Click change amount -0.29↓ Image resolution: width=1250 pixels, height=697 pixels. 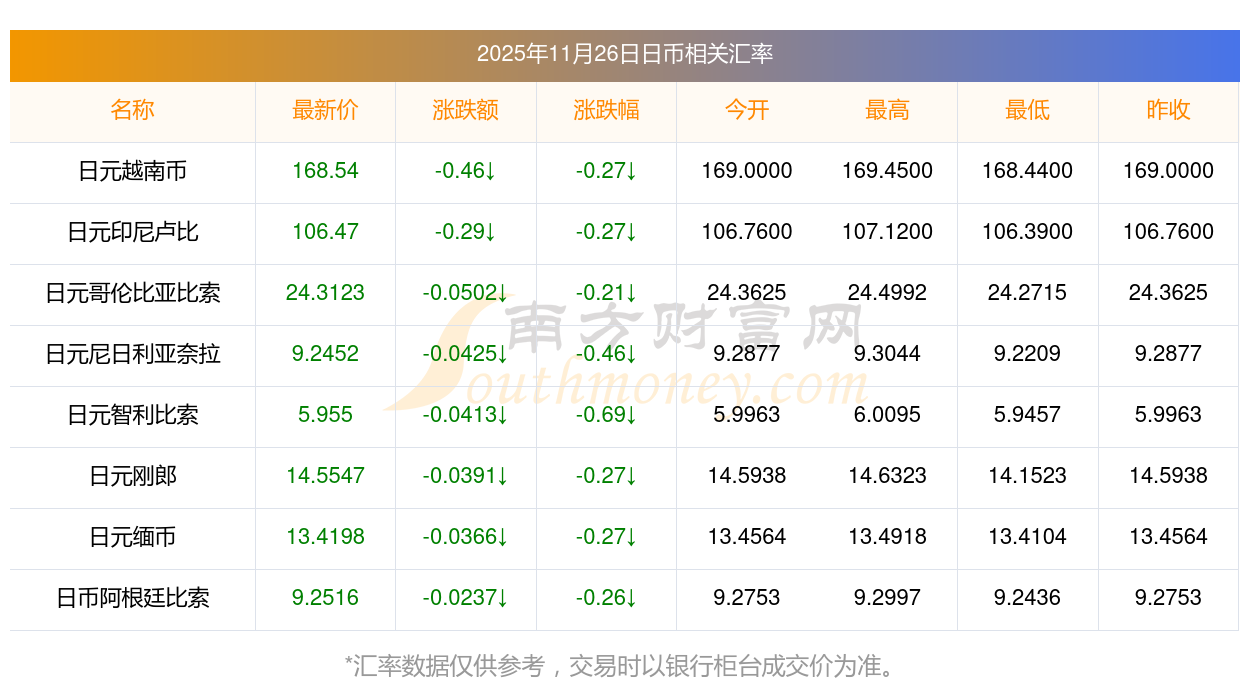tap(466, 232)
